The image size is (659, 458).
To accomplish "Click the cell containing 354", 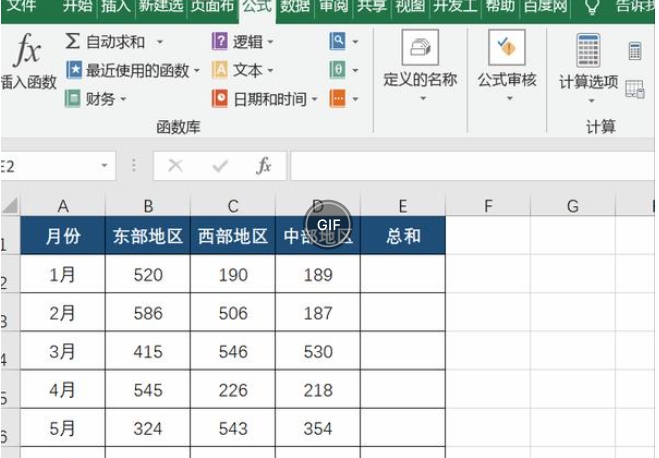I will coord(318,428).
